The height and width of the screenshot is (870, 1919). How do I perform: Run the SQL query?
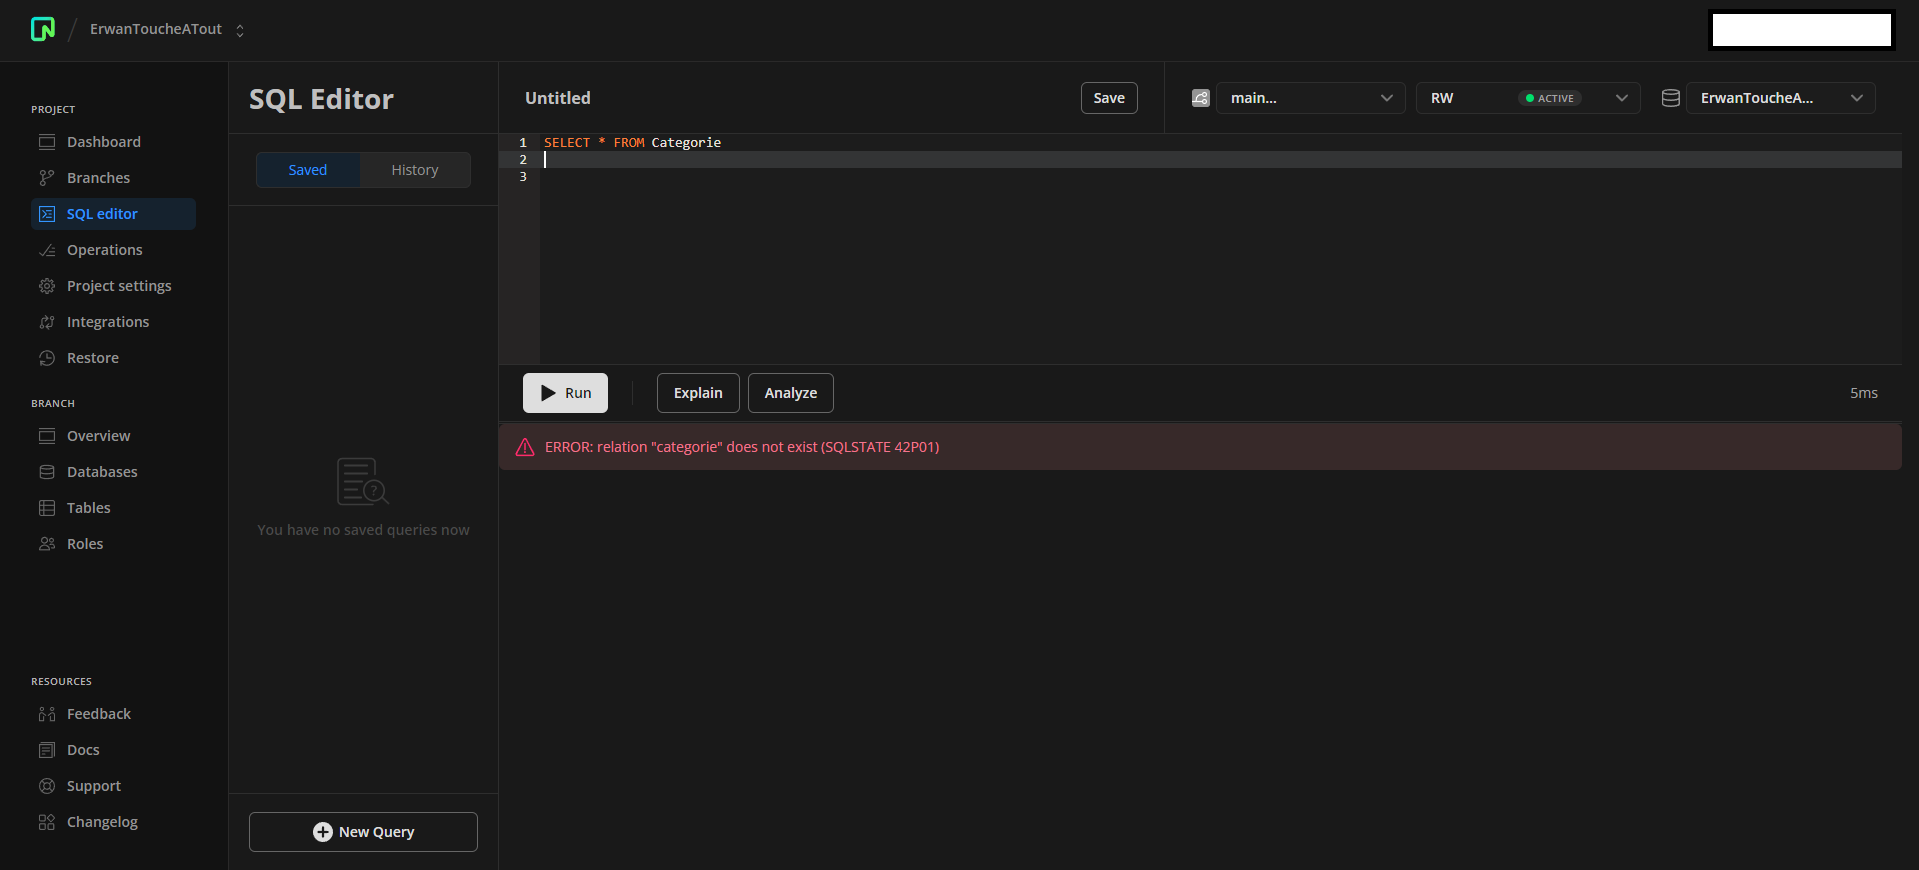(565, 393)
